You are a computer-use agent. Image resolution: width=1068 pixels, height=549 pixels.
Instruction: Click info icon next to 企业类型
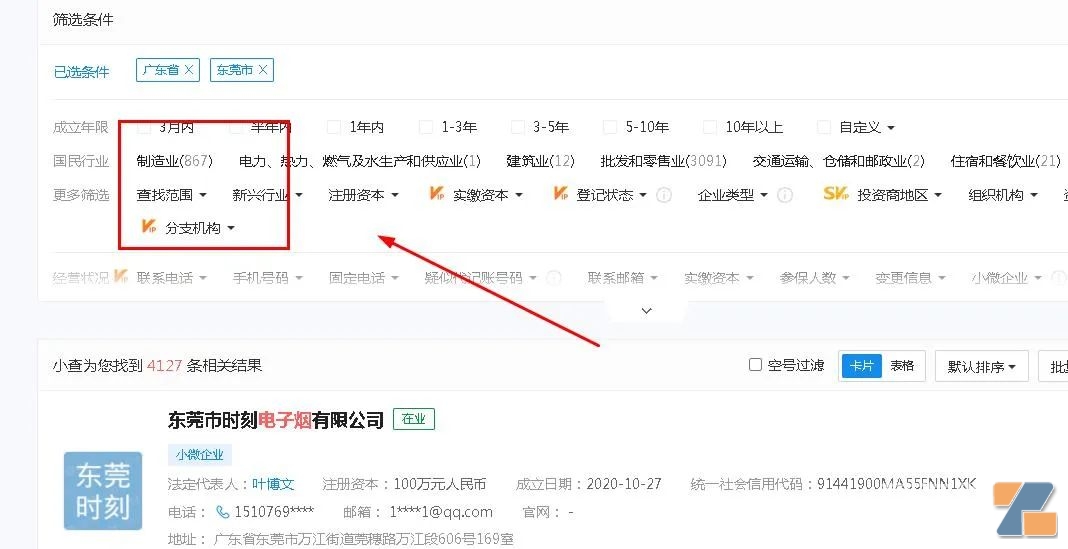[785, 195]
